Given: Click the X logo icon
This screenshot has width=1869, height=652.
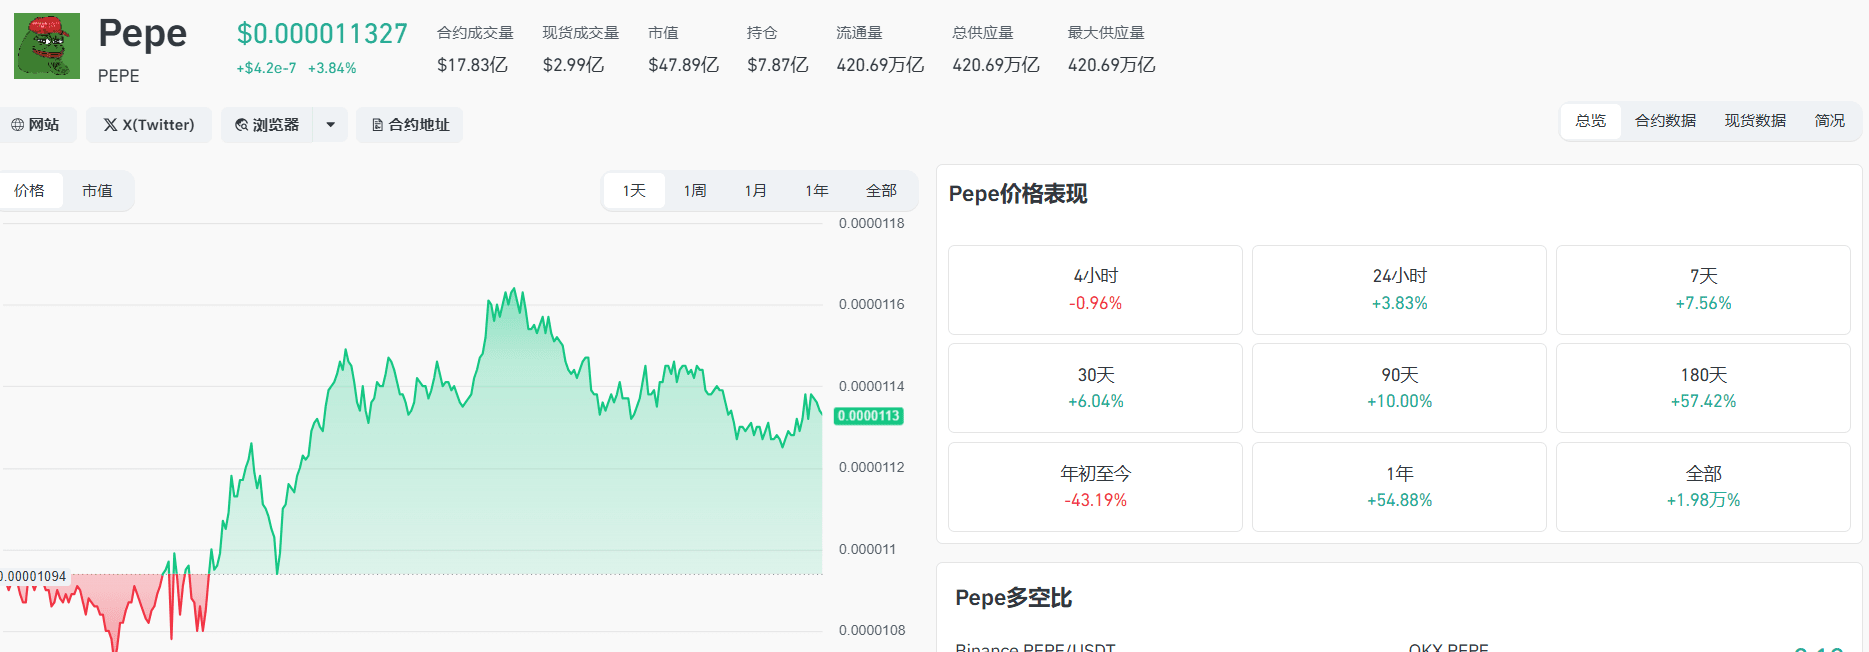Looking at the screenshot, I should 110,125.
